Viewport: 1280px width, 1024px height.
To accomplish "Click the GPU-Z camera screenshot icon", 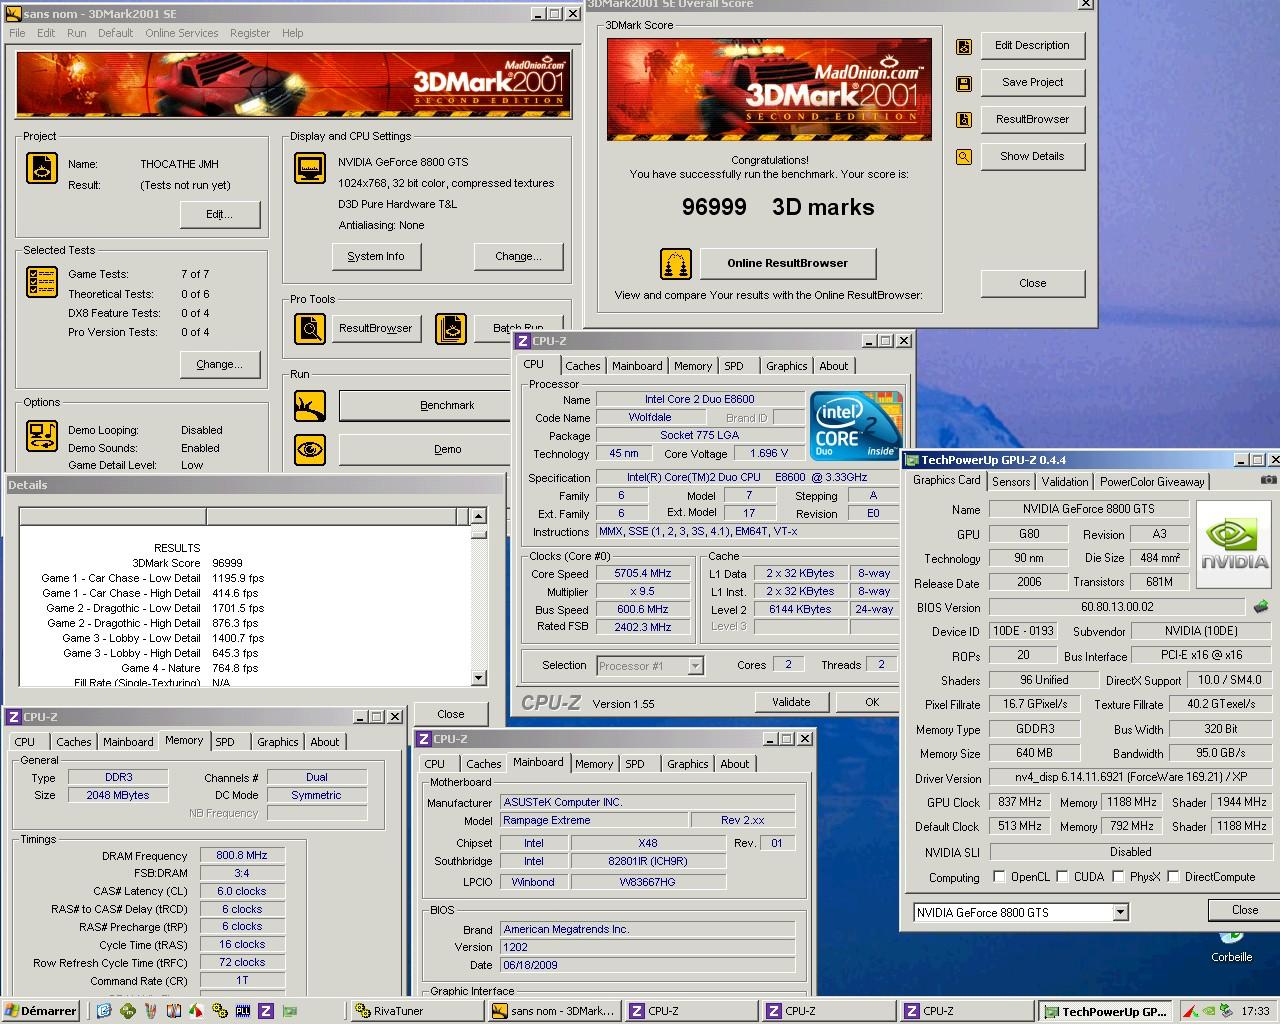I will pos(1268,480).
